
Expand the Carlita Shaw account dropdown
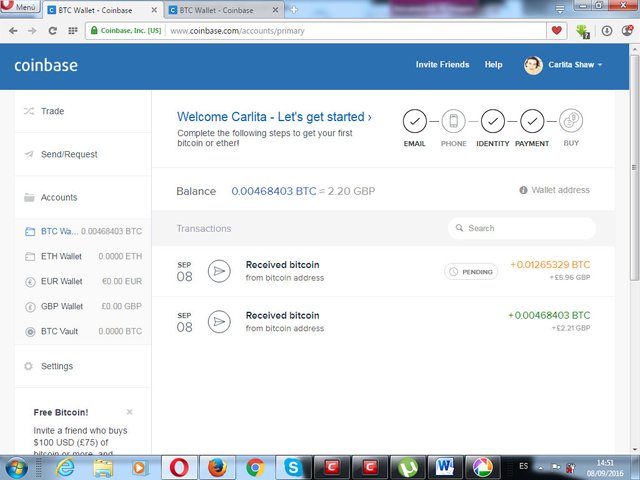coord(575,64)
